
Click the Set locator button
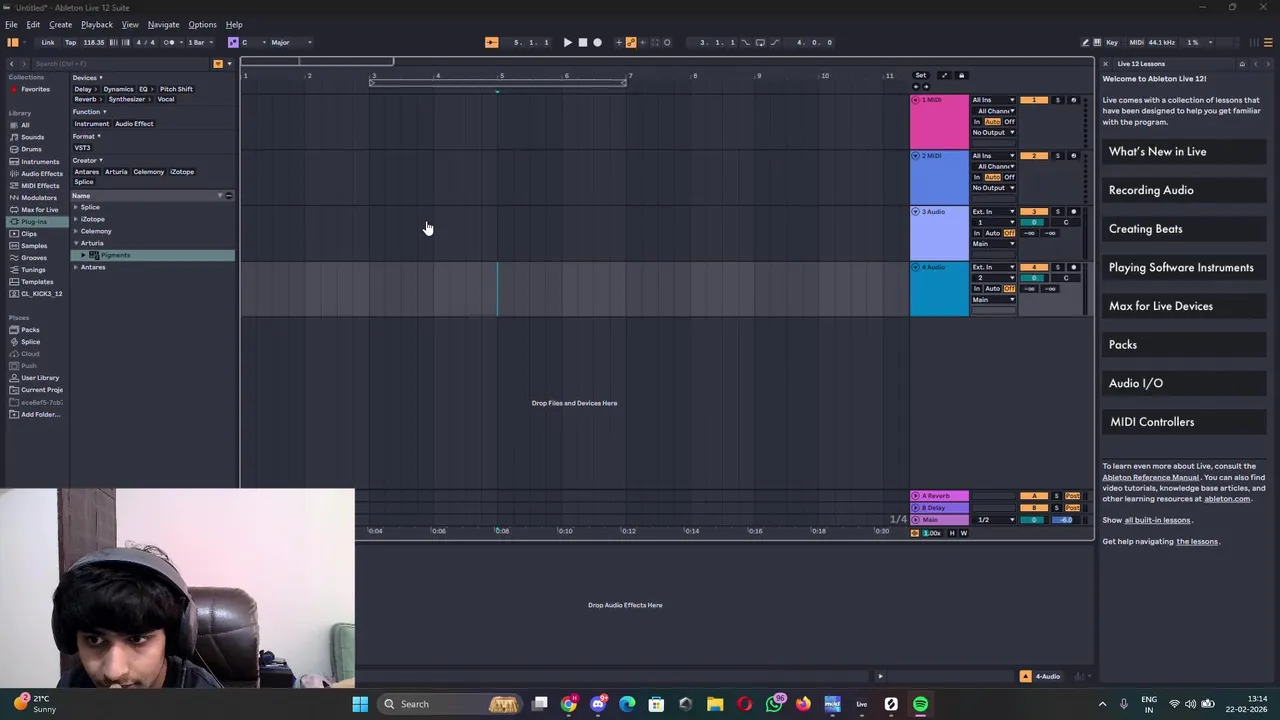(x=921, y=75)
